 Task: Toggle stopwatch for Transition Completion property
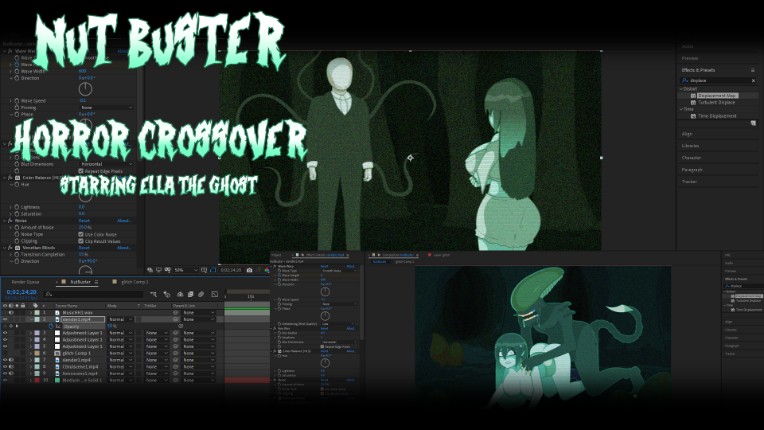[17, 254]
